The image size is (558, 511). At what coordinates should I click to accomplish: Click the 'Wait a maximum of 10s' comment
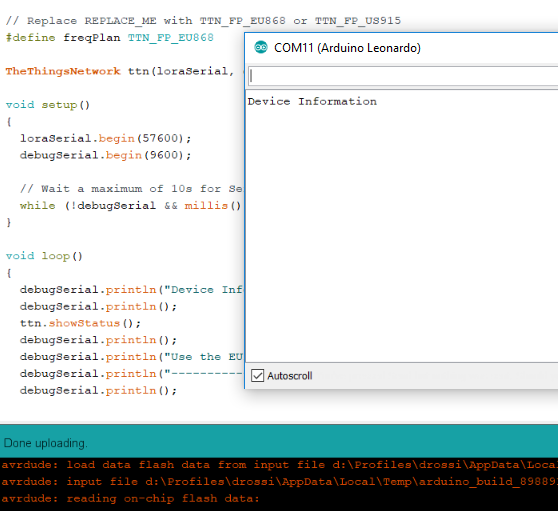point(131,189)
